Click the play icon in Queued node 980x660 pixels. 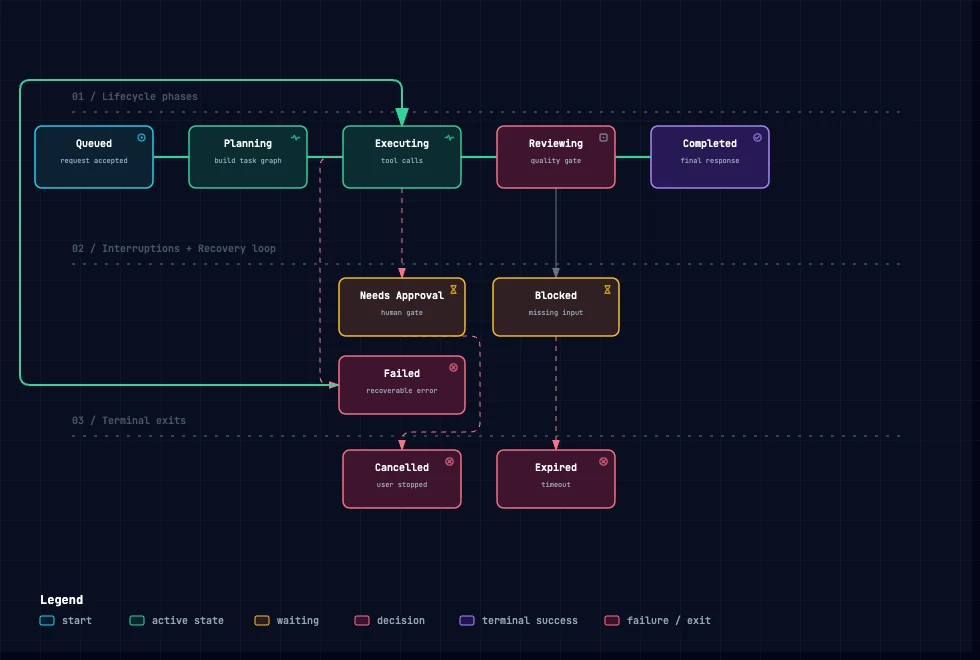pos(141,138)
